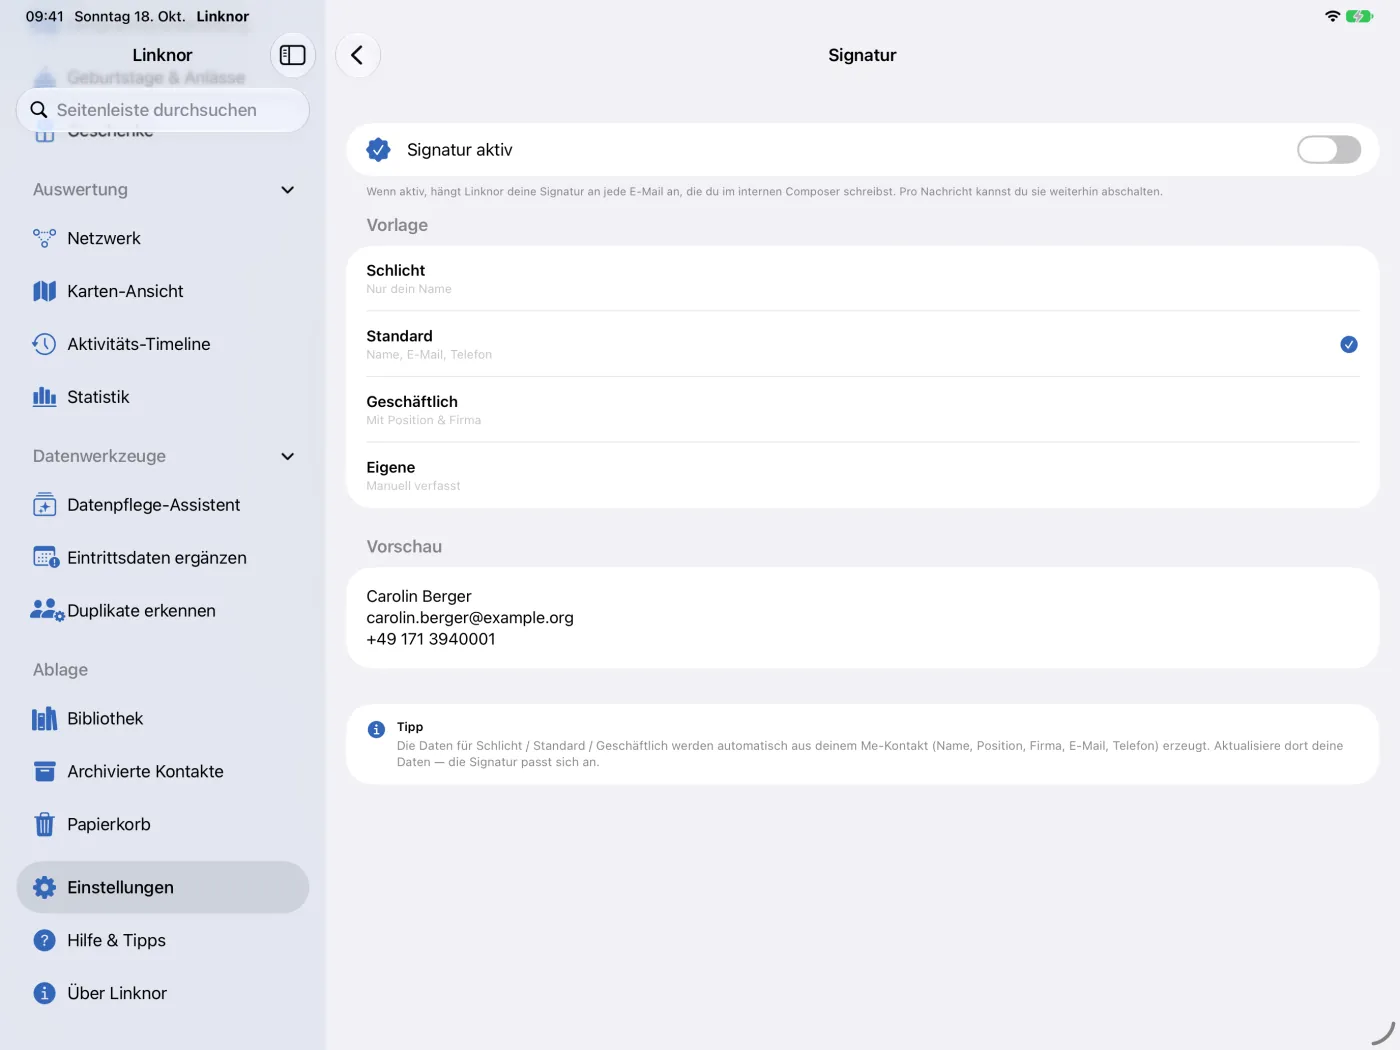Viewport: 1400px width, 1050px height.
Task: Collapse the Auswertung section
Action: point(288,190)
